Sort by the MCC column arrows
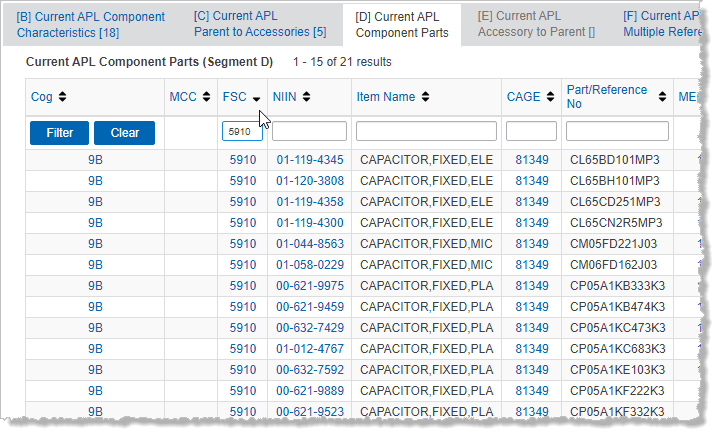Image resolution: width=720 pixels, height=438 pixels. [207, 97]
